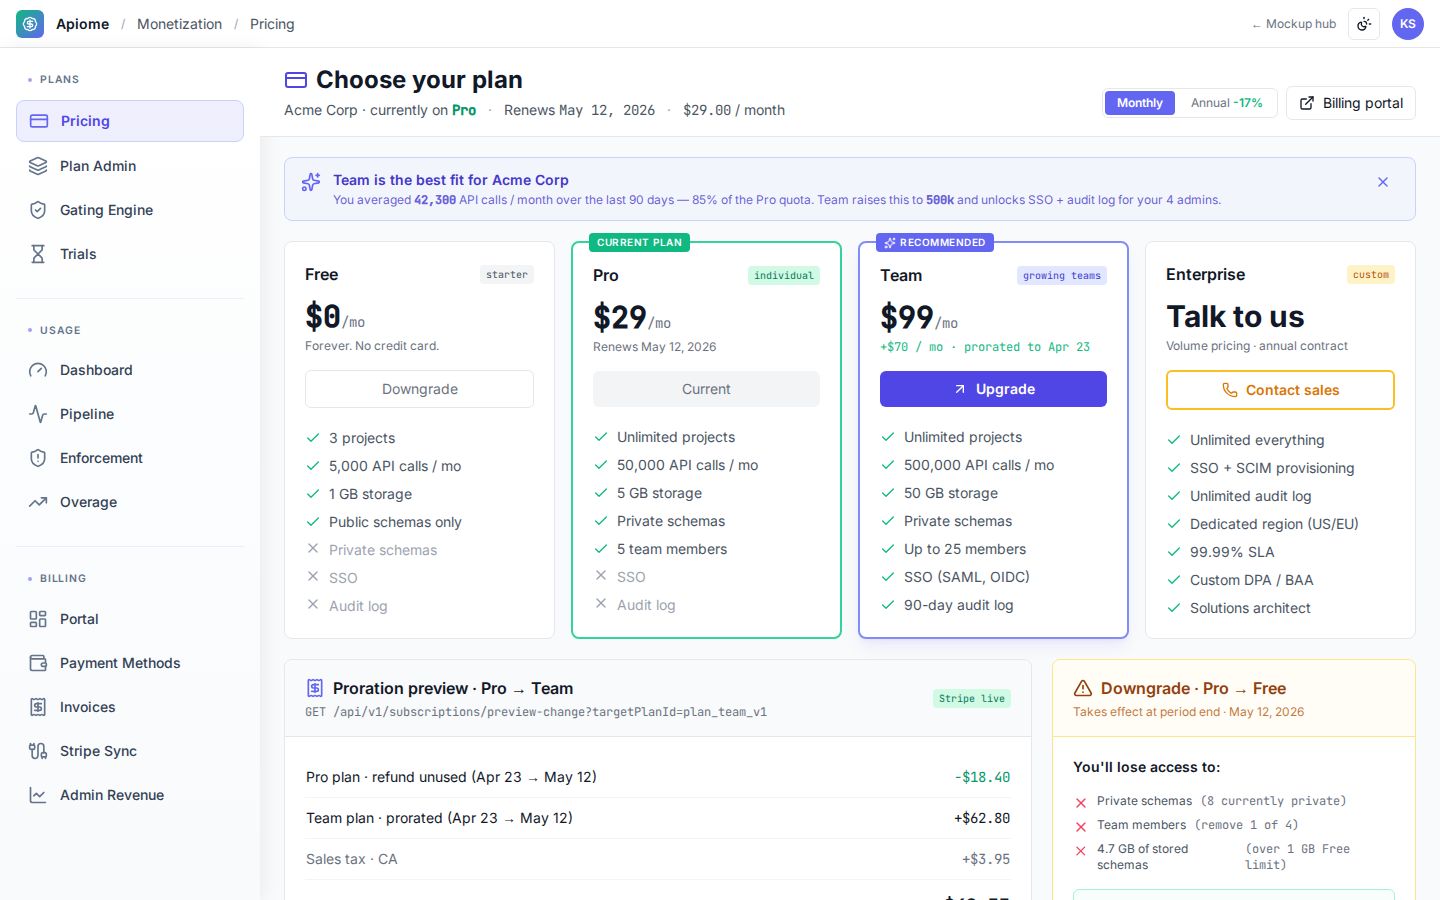The image size is (1440, 900).
Task: Open Payment Methods page
Action: click(130, 663)
